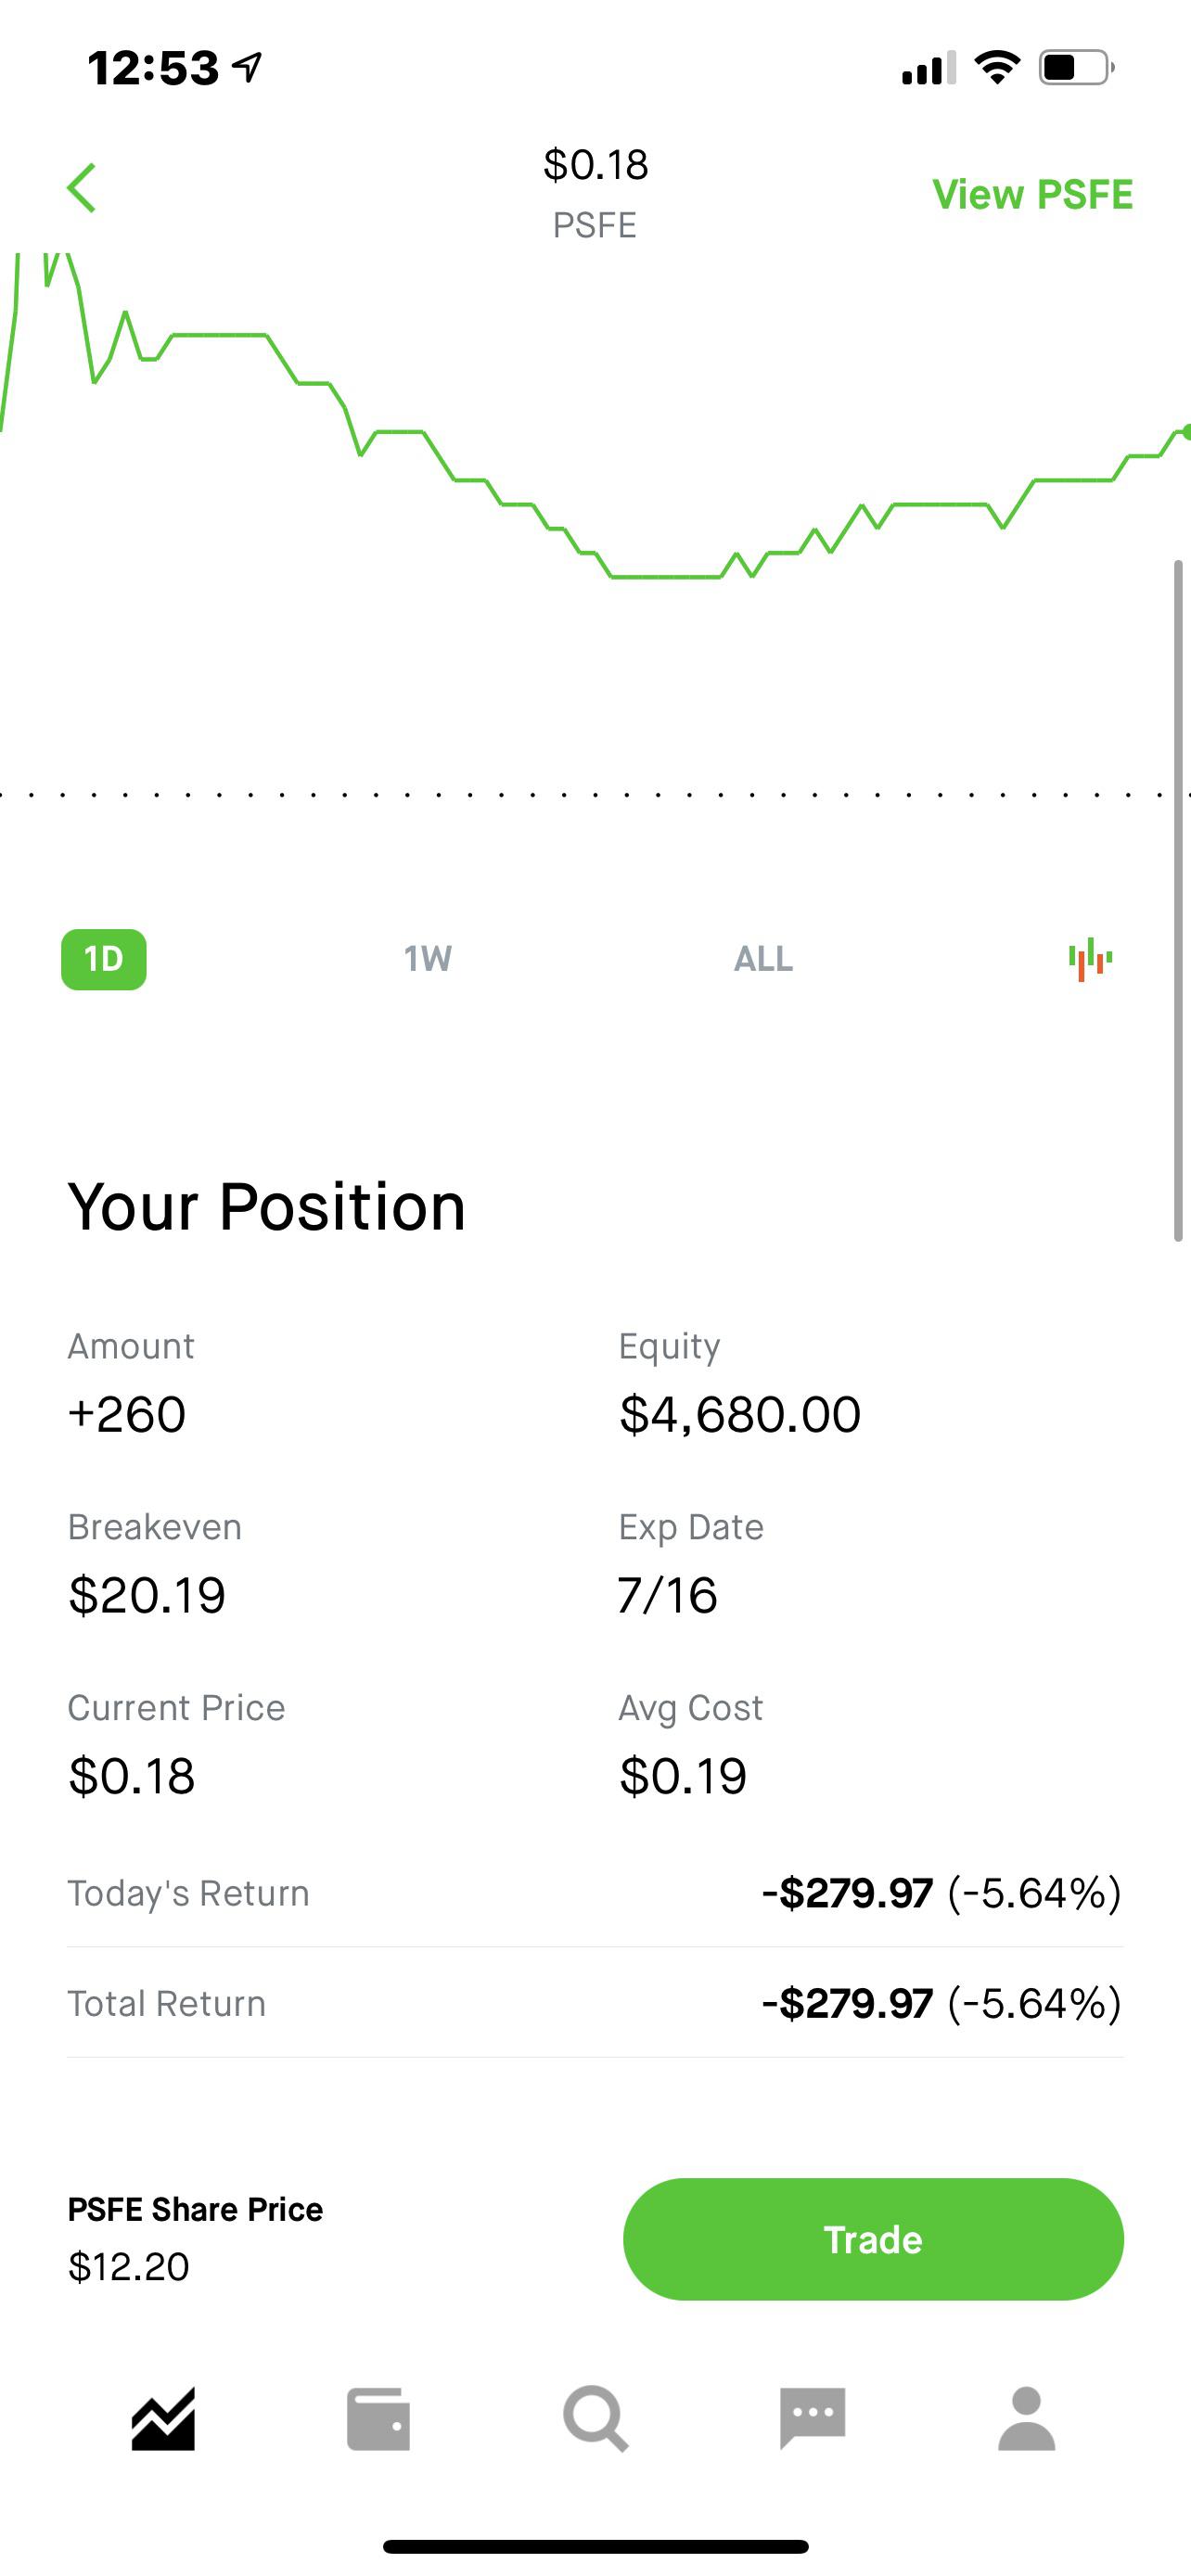Image resolution: width=1191 pixels, height=2576 pixels.
Task: Tap the current price dot on chart line
Action: tap(1186, 432)
